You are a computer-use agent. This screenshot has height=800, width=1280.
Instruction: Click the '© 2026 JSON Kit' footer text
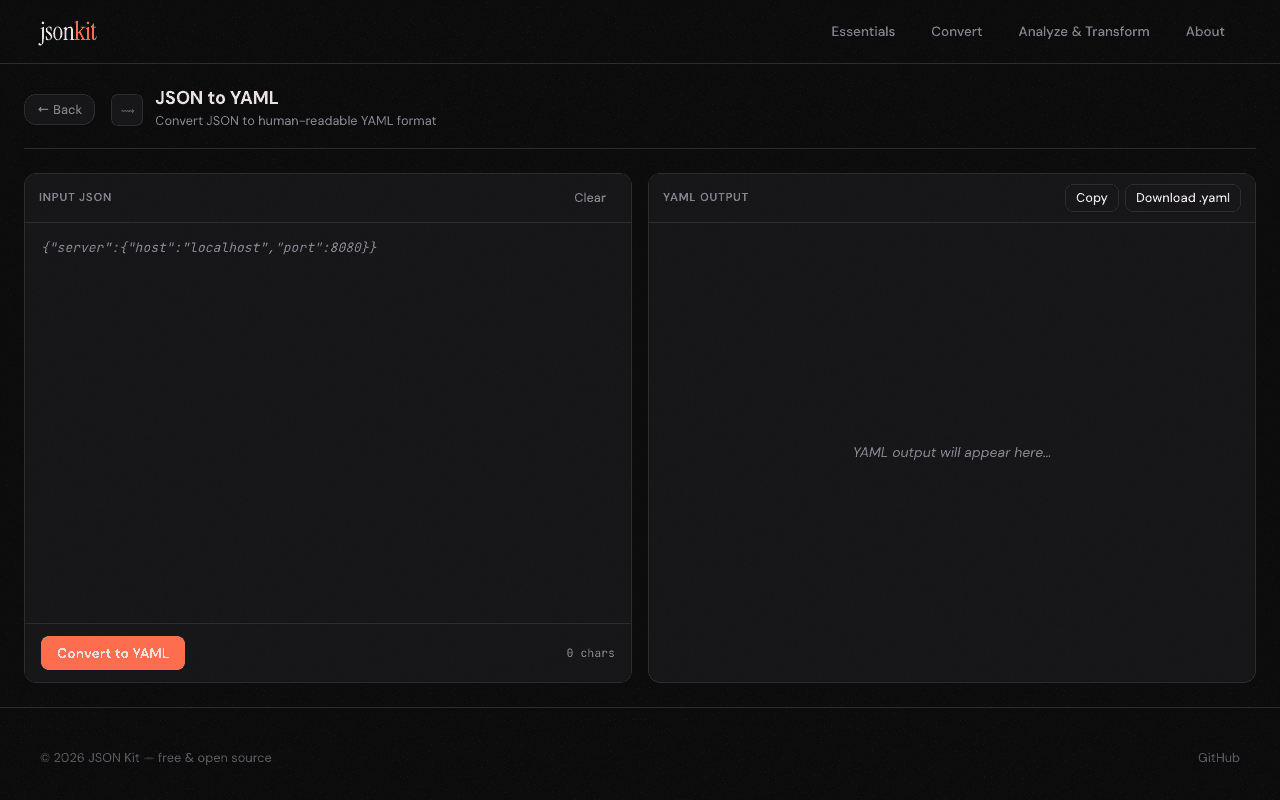156,758
